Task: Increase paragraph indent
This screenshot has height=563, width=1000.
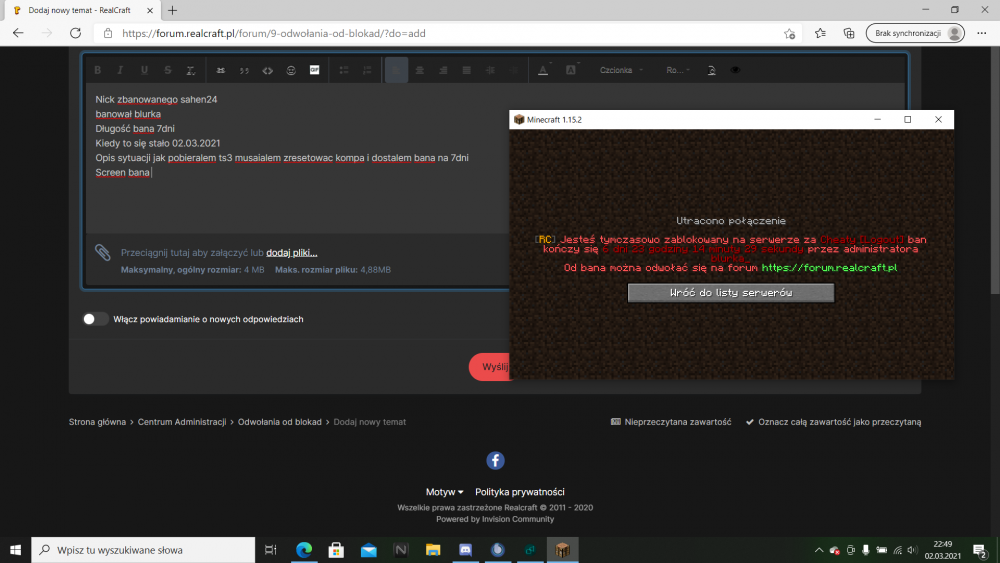Action: (490, 70)
